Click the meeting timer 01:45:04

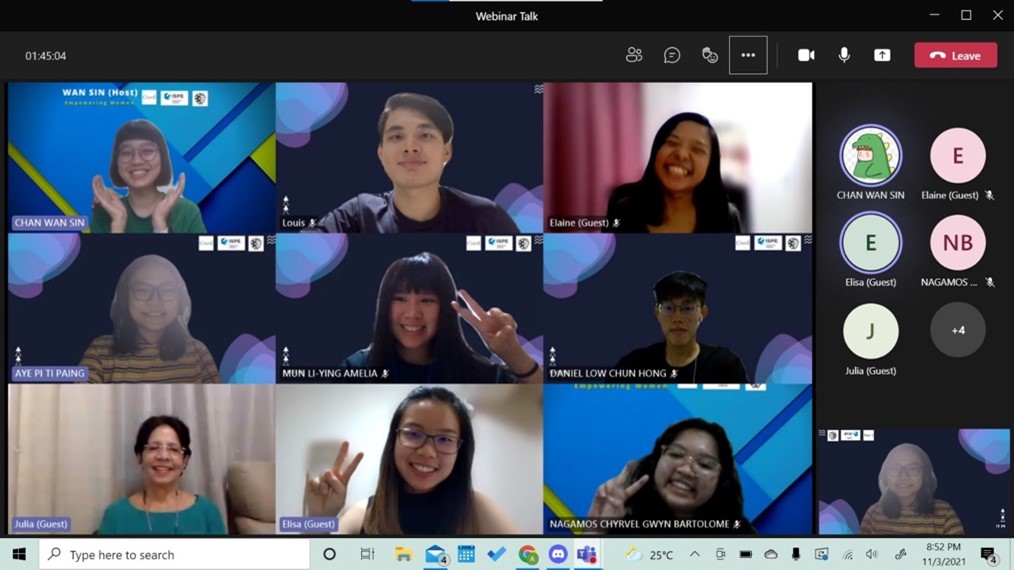click(45, 56)
